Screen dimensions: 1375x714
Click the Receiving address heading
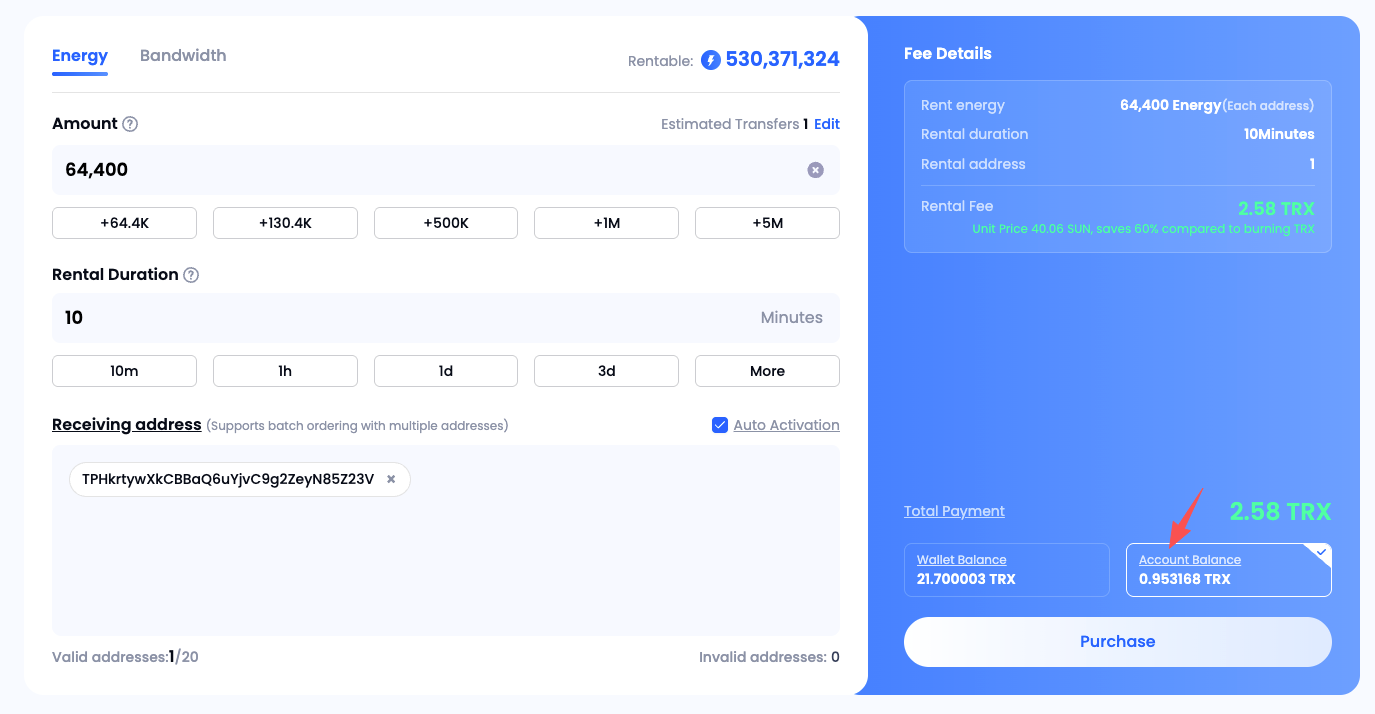(127, 425)
